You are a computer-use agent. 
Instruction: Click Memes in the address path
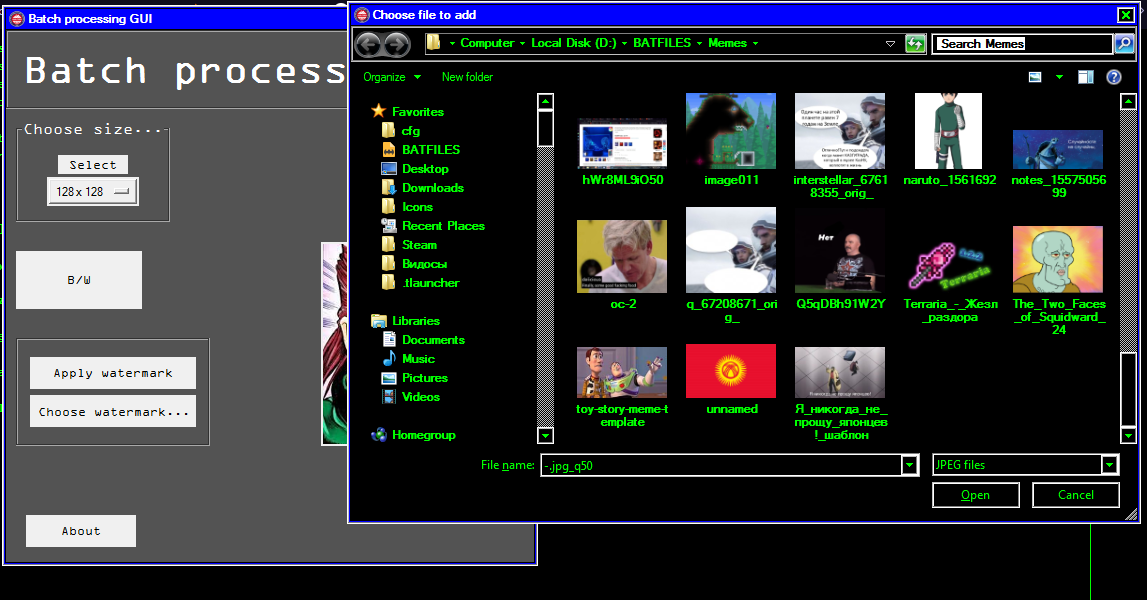[727, 43]
